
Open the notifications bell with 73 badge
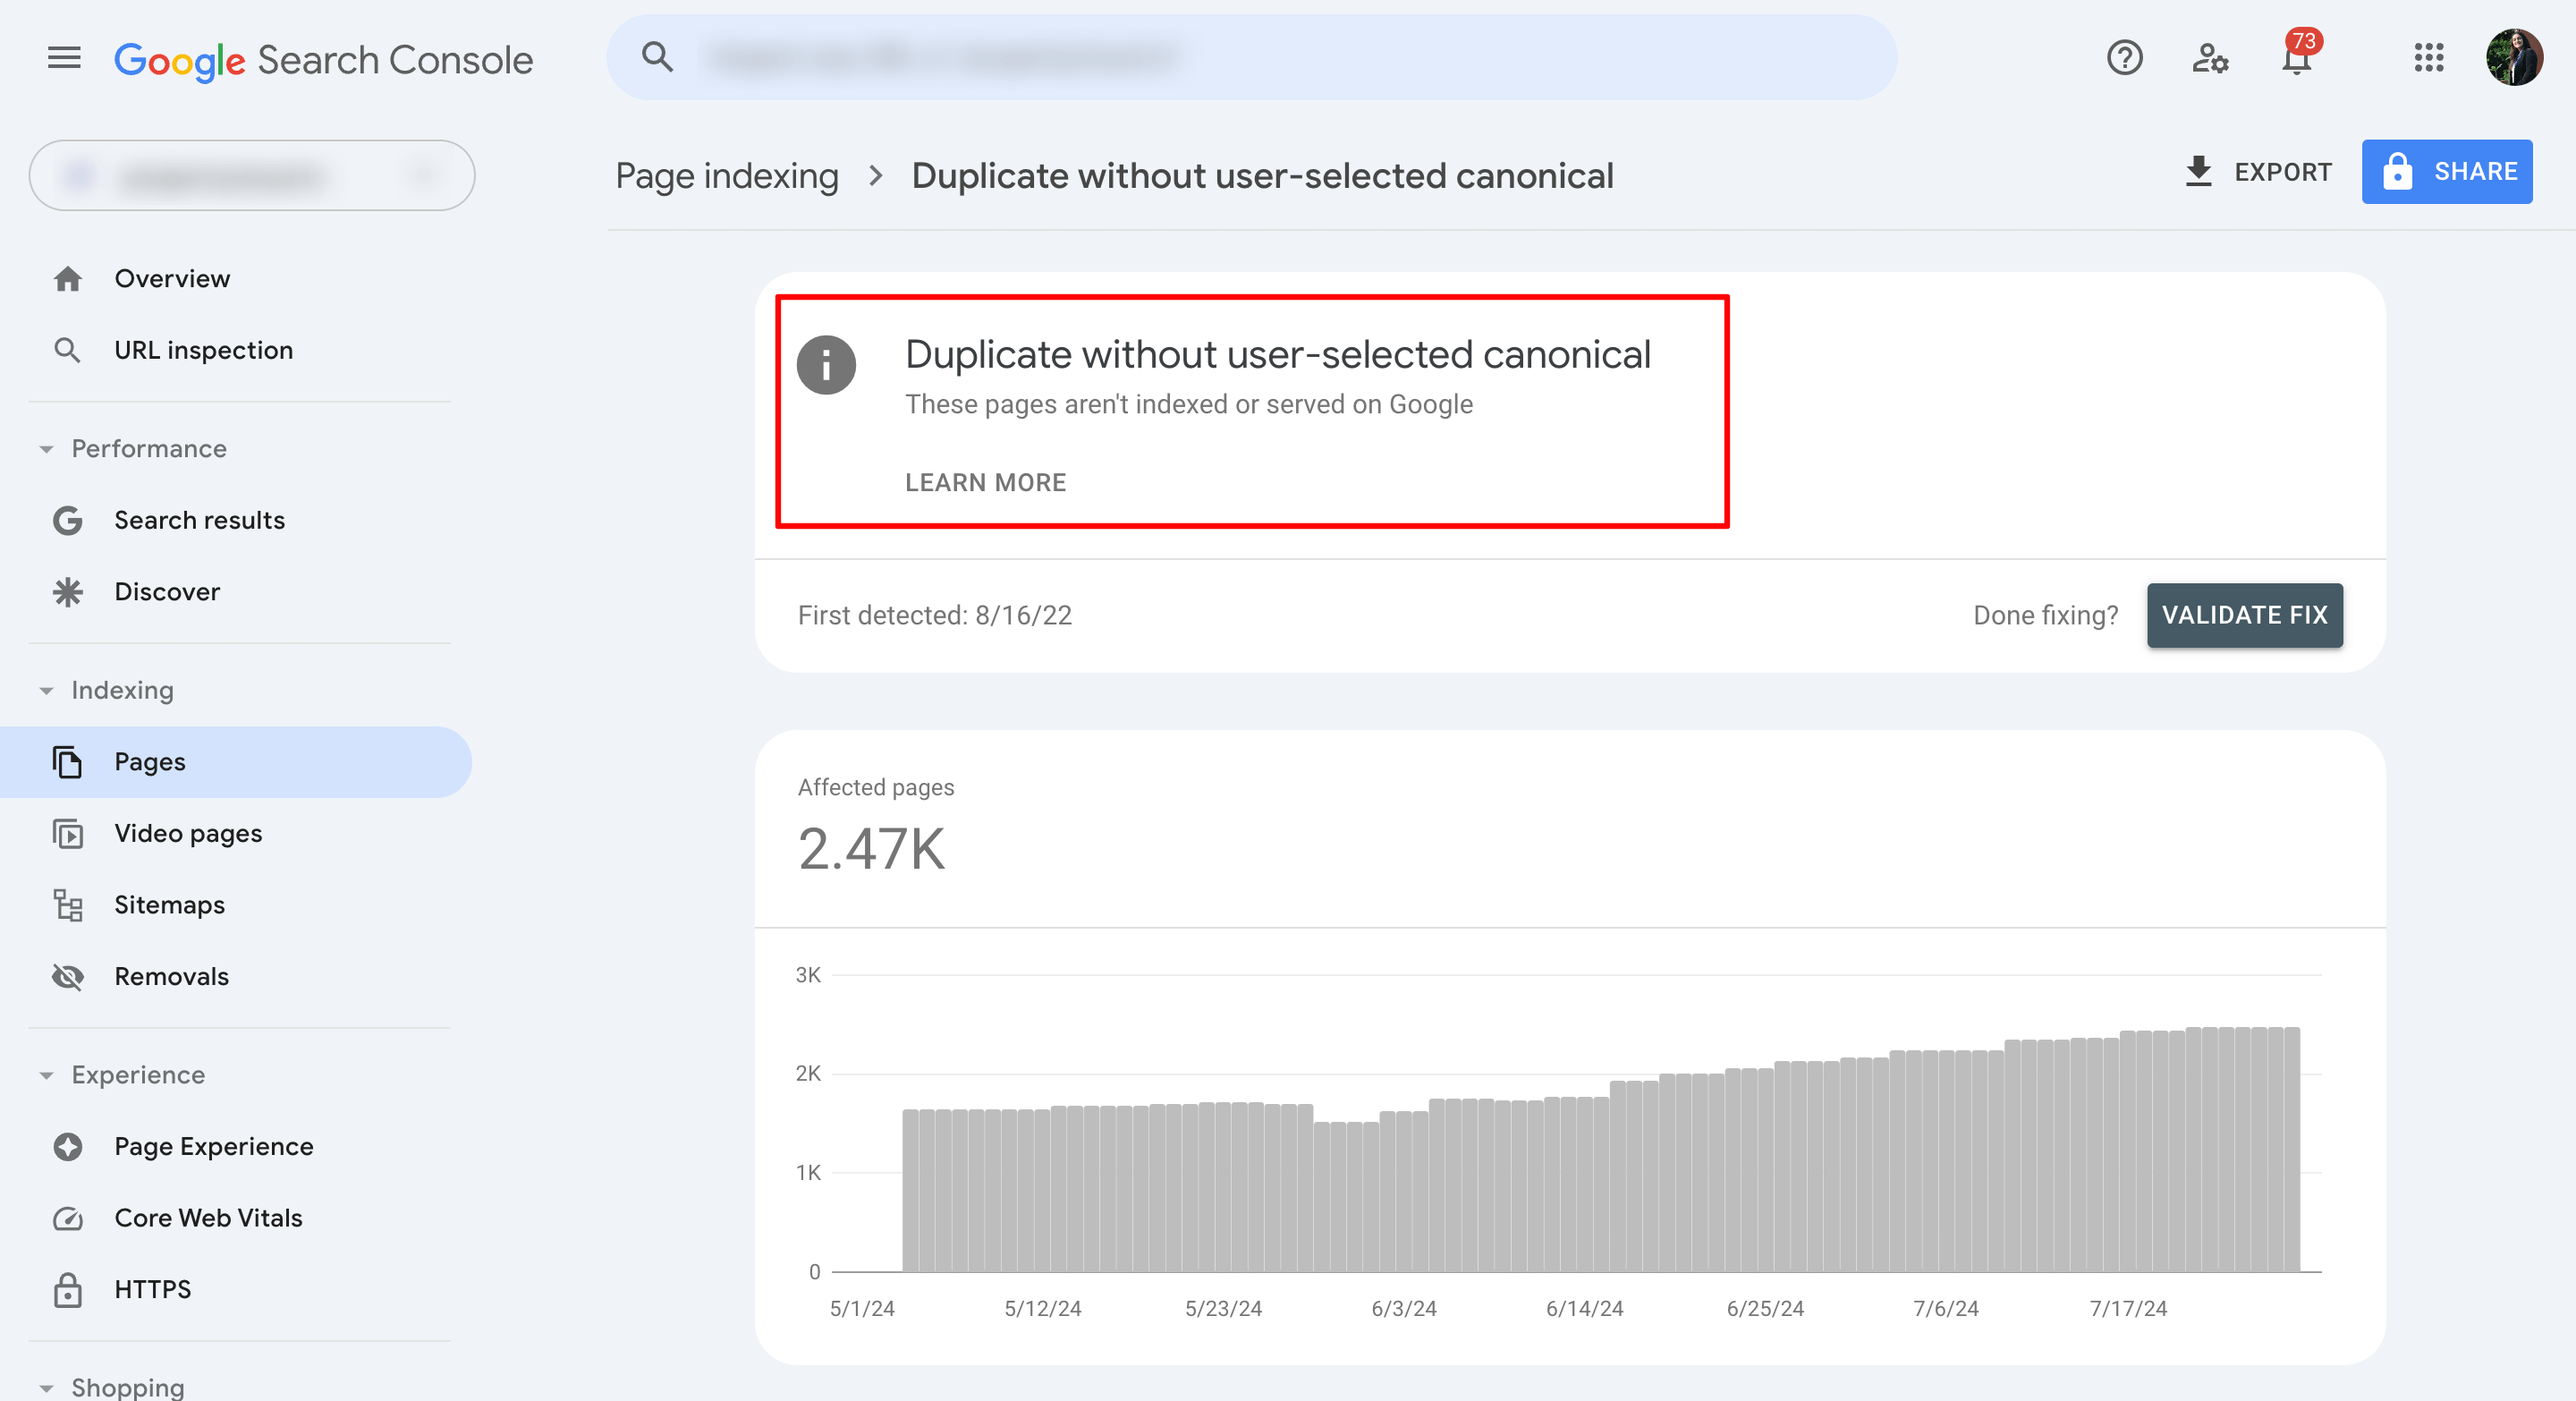[2298, 55]
